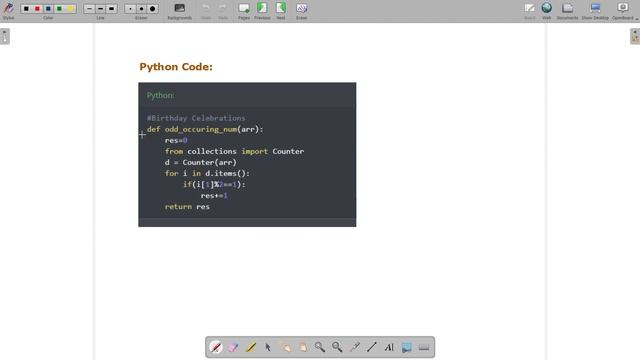
Task: Open the Backgrounds chooser
Action: pos(180,11)
